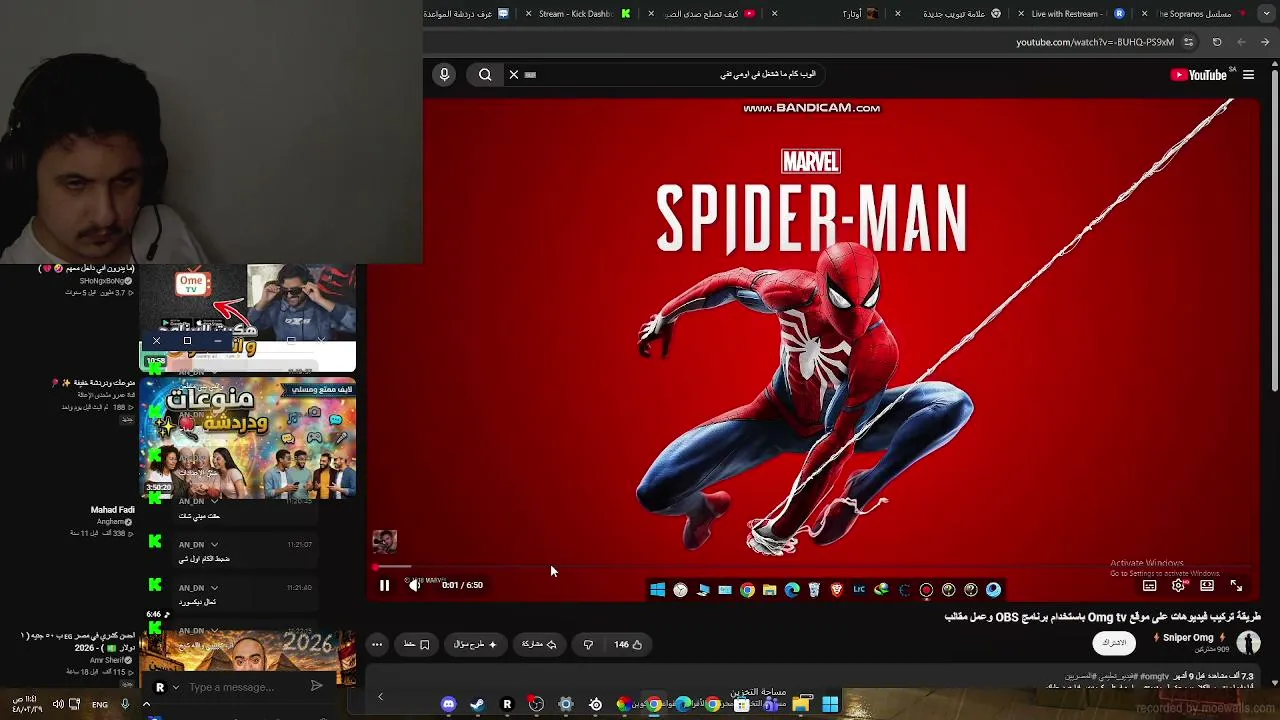Open the 2026 pyramids video thumbnail
Screen dimensions: 1280x720
click(x=248, y=658)
